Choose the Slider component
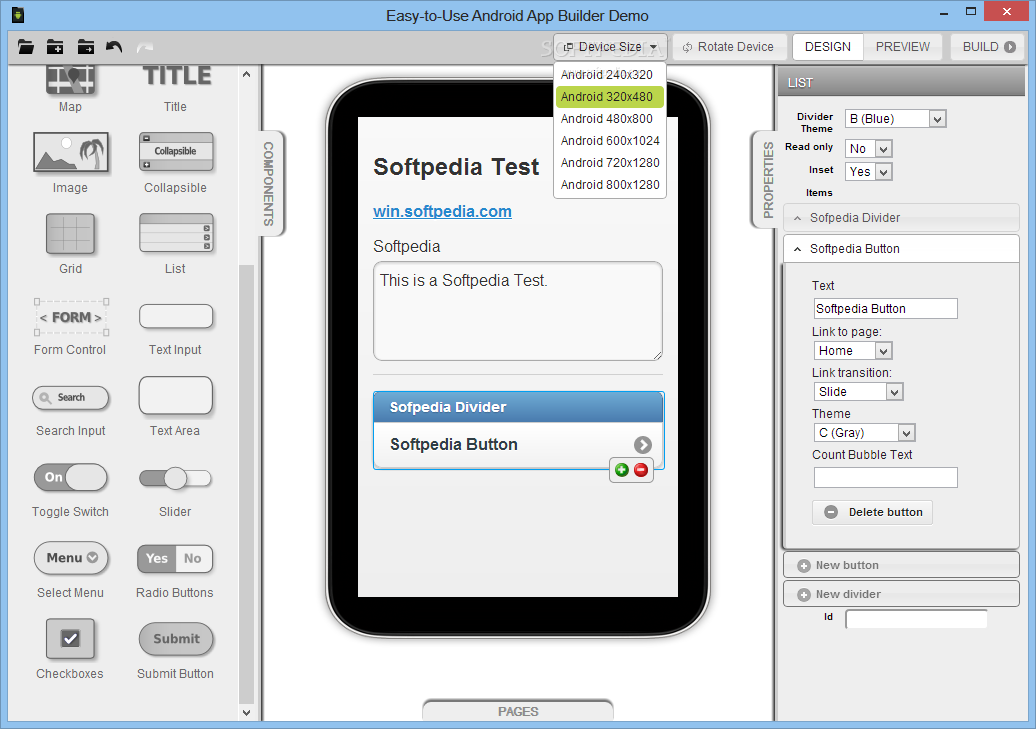Image resolution: width=1036 pixels, height=729 pixels. 175,478
